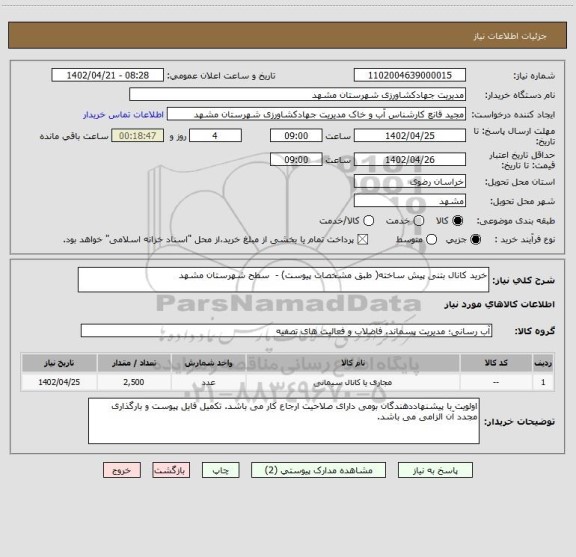Click the buyer notes text area
Image resolution: width=576 pixels, height=557 pixels.
click(284, 421)
